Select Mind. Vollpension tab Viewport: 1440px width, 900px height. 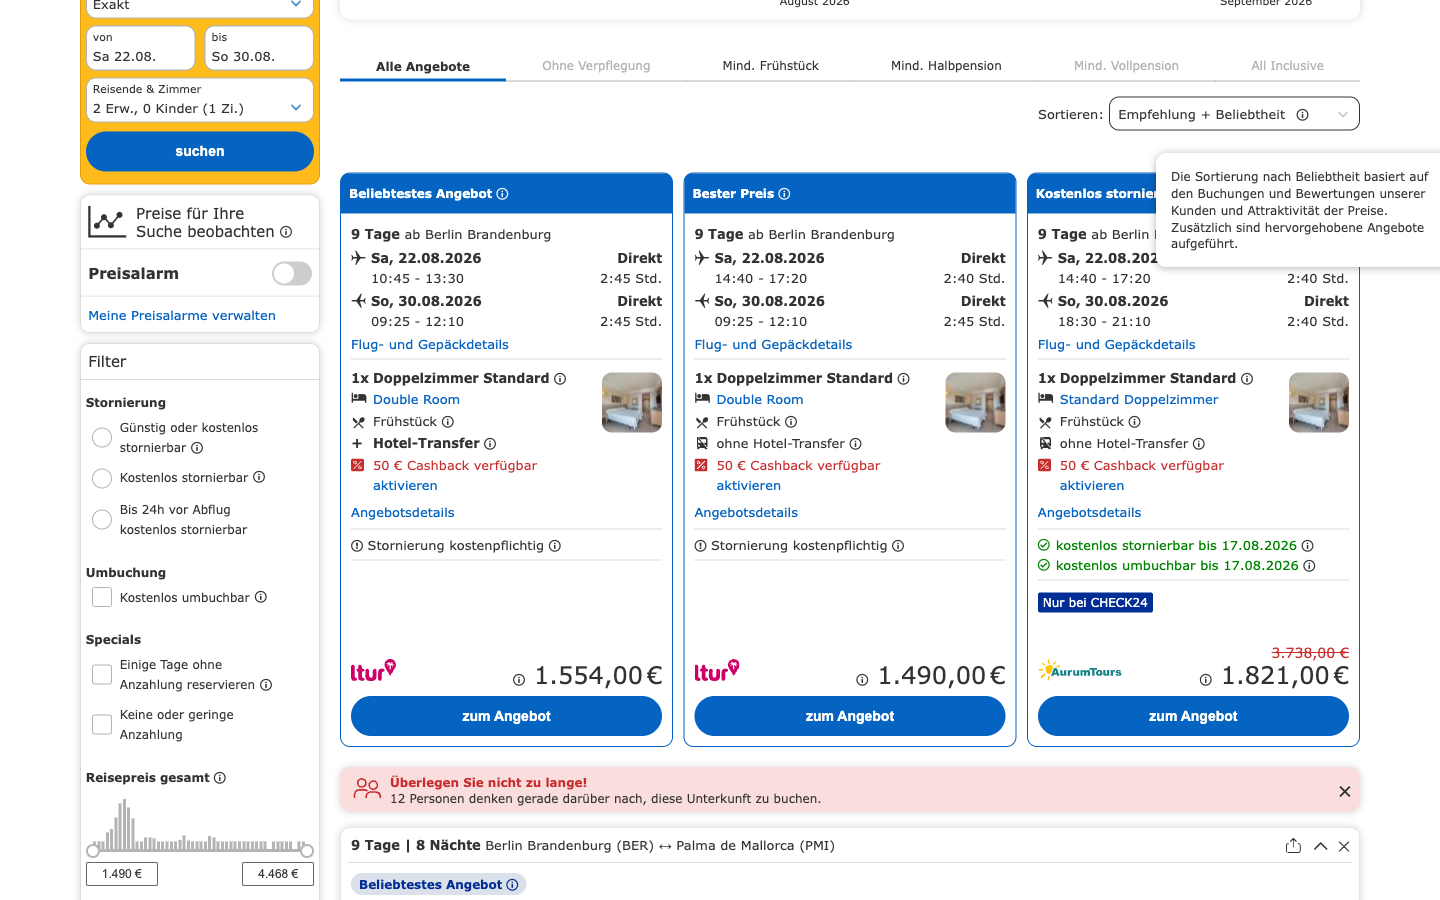click(x=1126, y=66)
